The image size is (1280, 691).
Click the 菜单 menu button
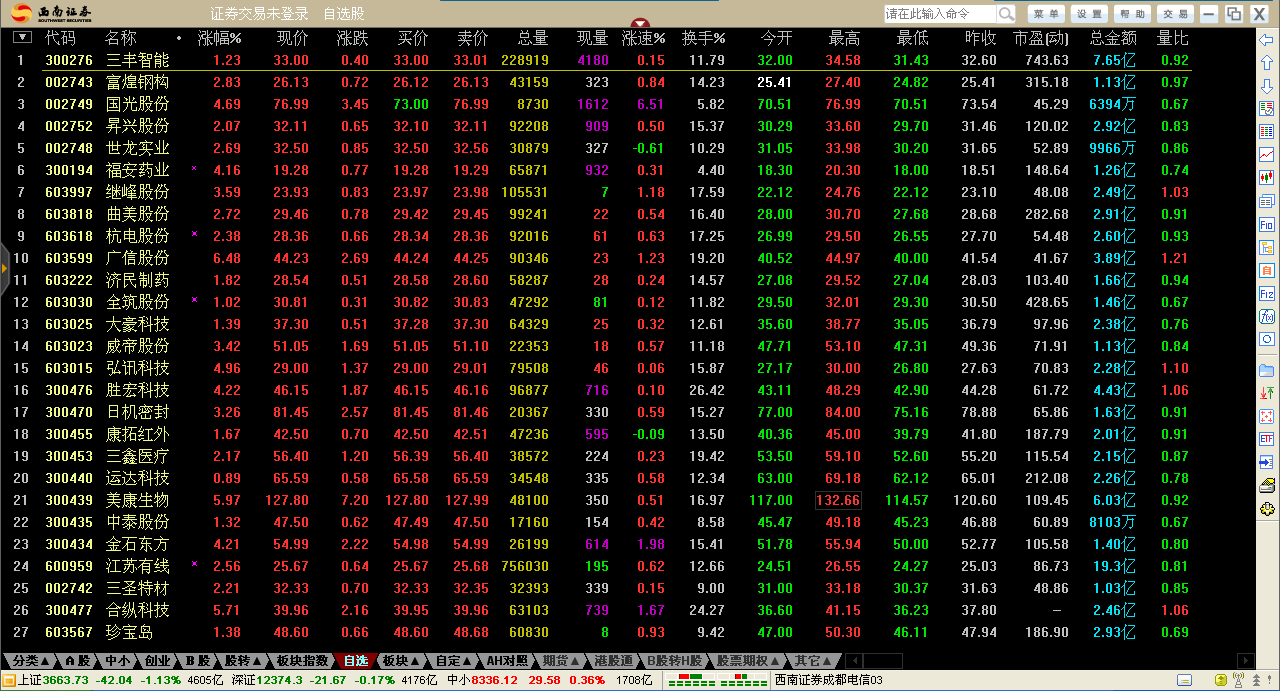point(1047,14)
